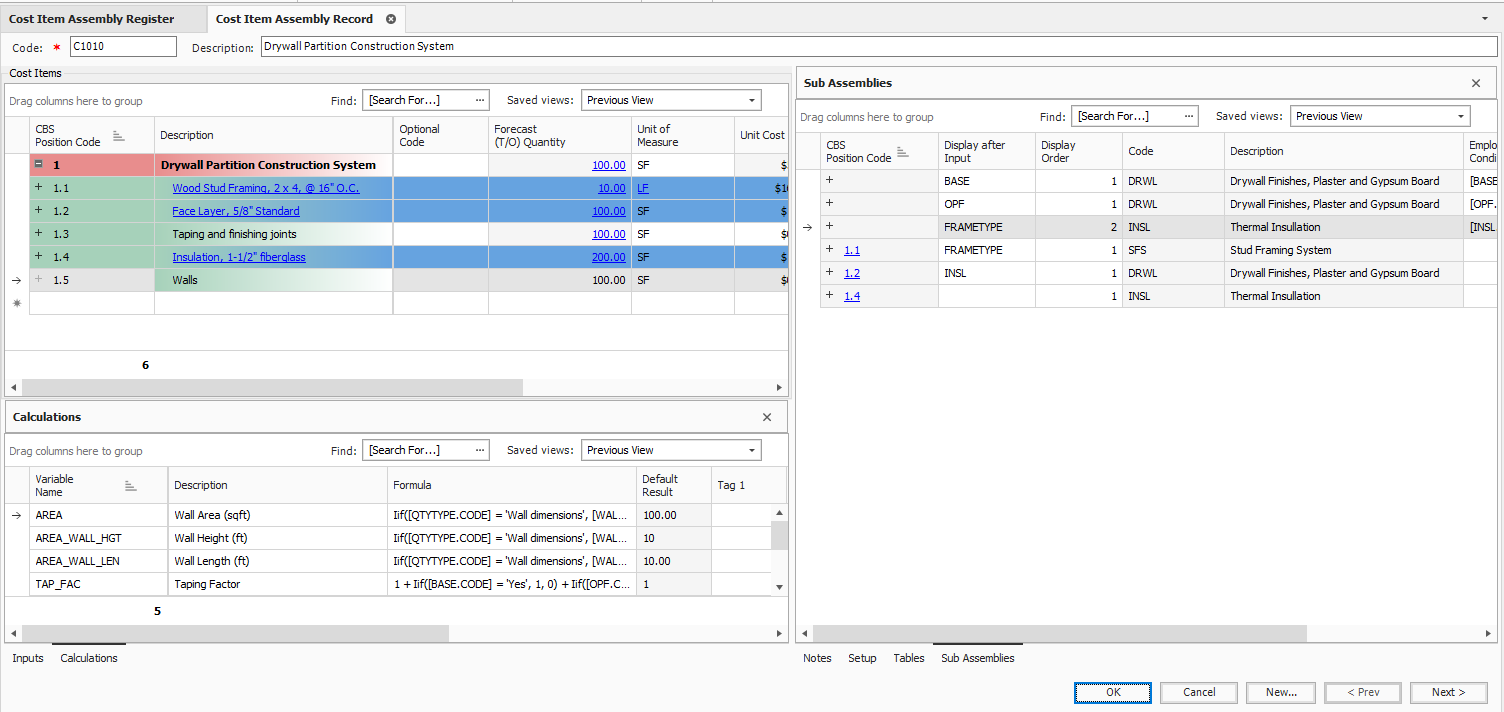Image resolution: width=1504 pixels, height=712 pixels.
Task: Open Saved views dropdown in Sub Assemblies
Action: click(x=1460, y=116)
